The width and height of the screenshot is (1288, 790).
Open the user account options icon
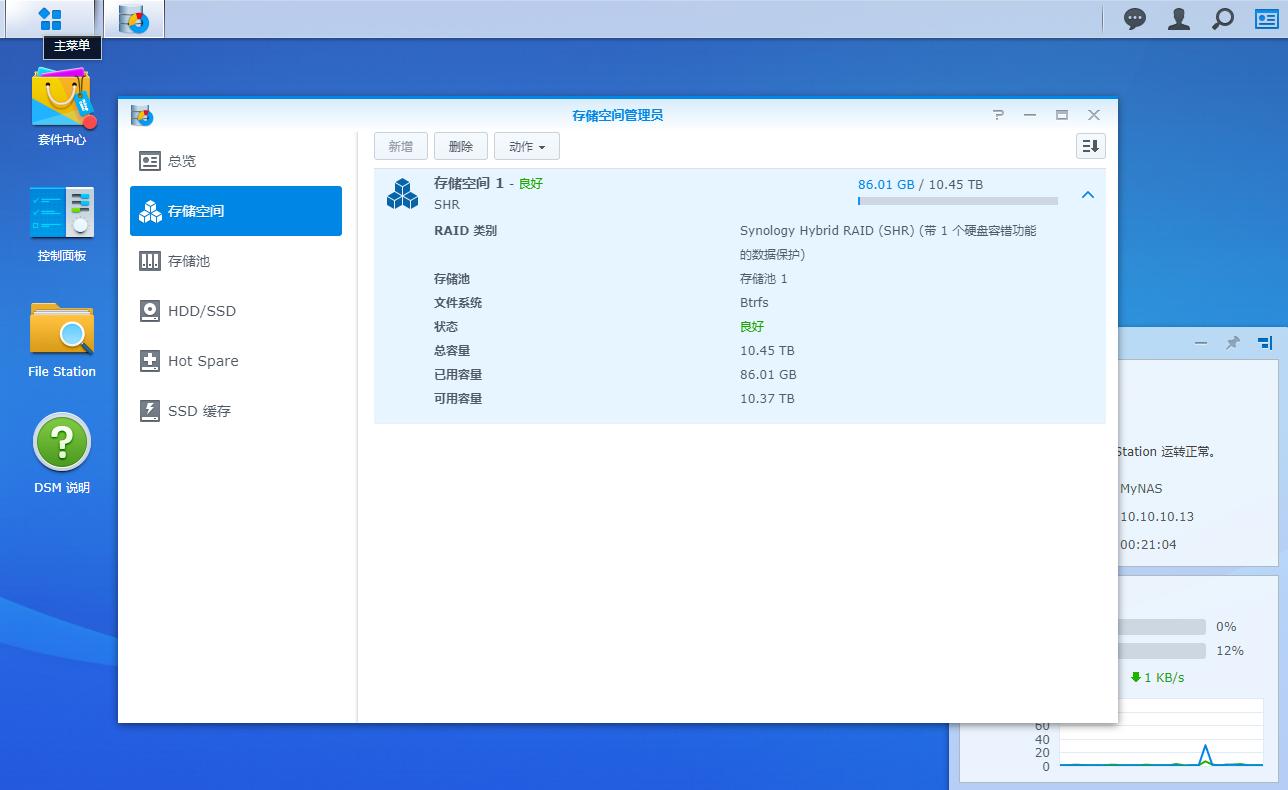click(x=1179, y=19)
